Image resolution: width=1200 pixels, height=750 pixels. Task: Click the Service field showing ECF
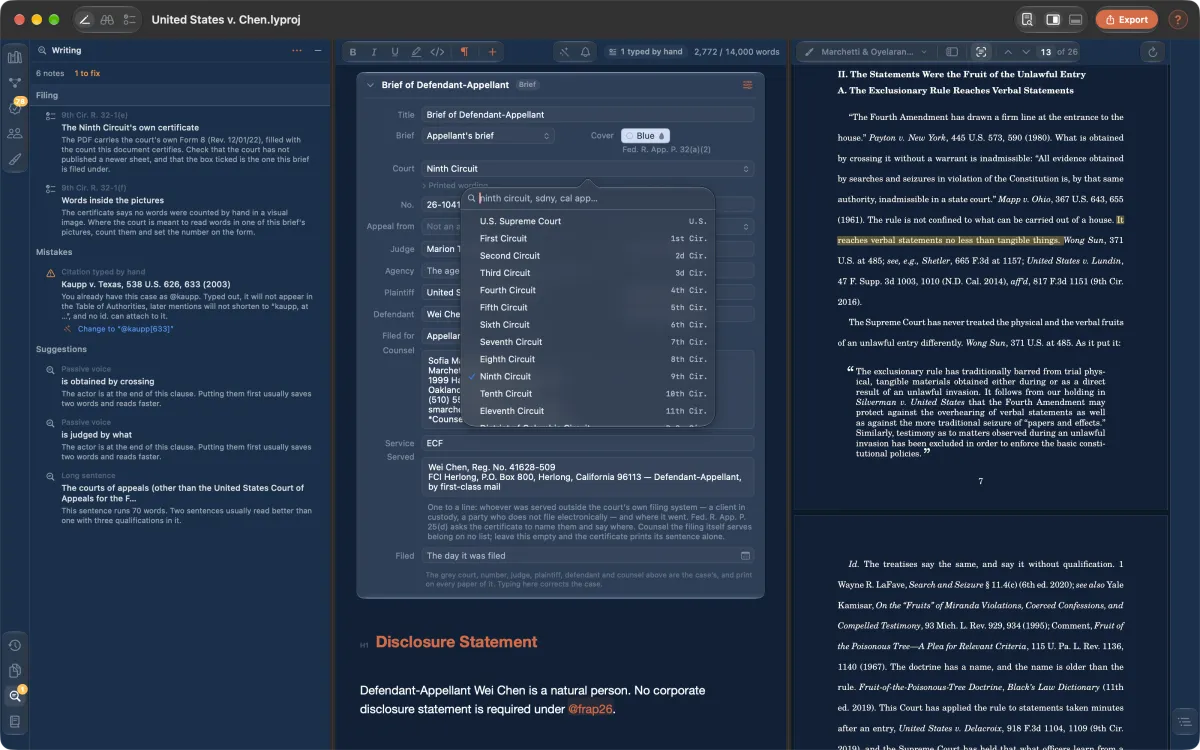tap(587, 443)
